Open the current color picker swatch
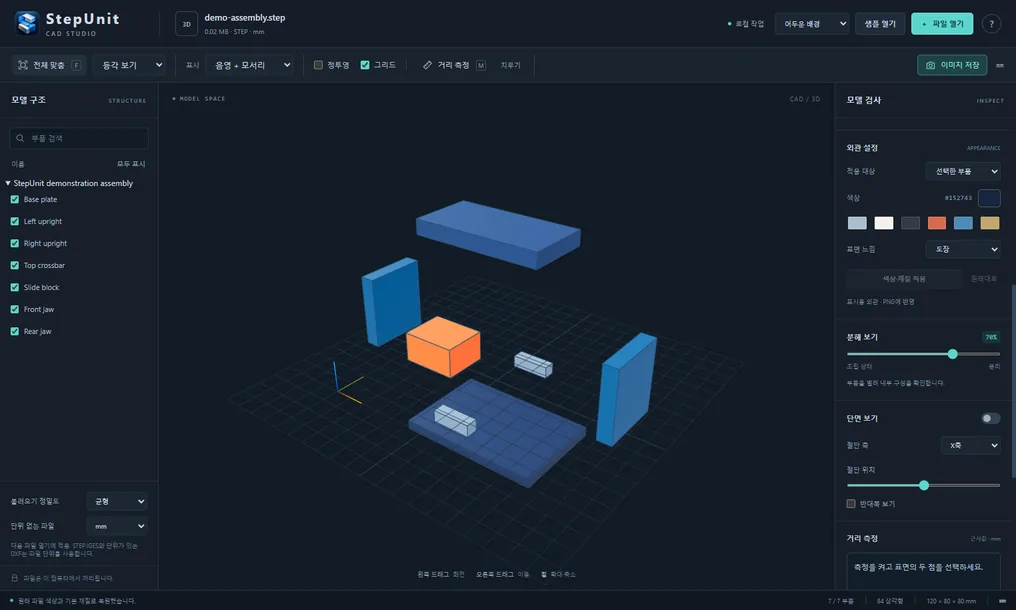This screenshot has height=610, width=1016. point(989,198)
